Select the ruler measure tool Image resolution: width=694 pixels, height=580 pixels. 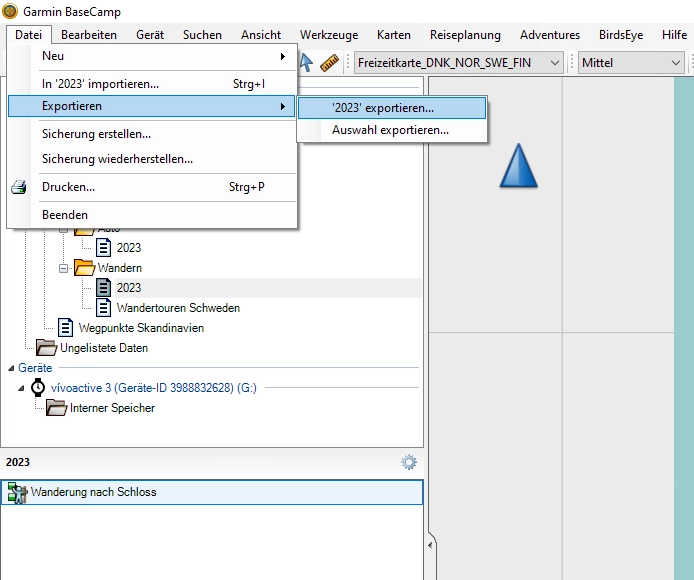tap(330, 63)
